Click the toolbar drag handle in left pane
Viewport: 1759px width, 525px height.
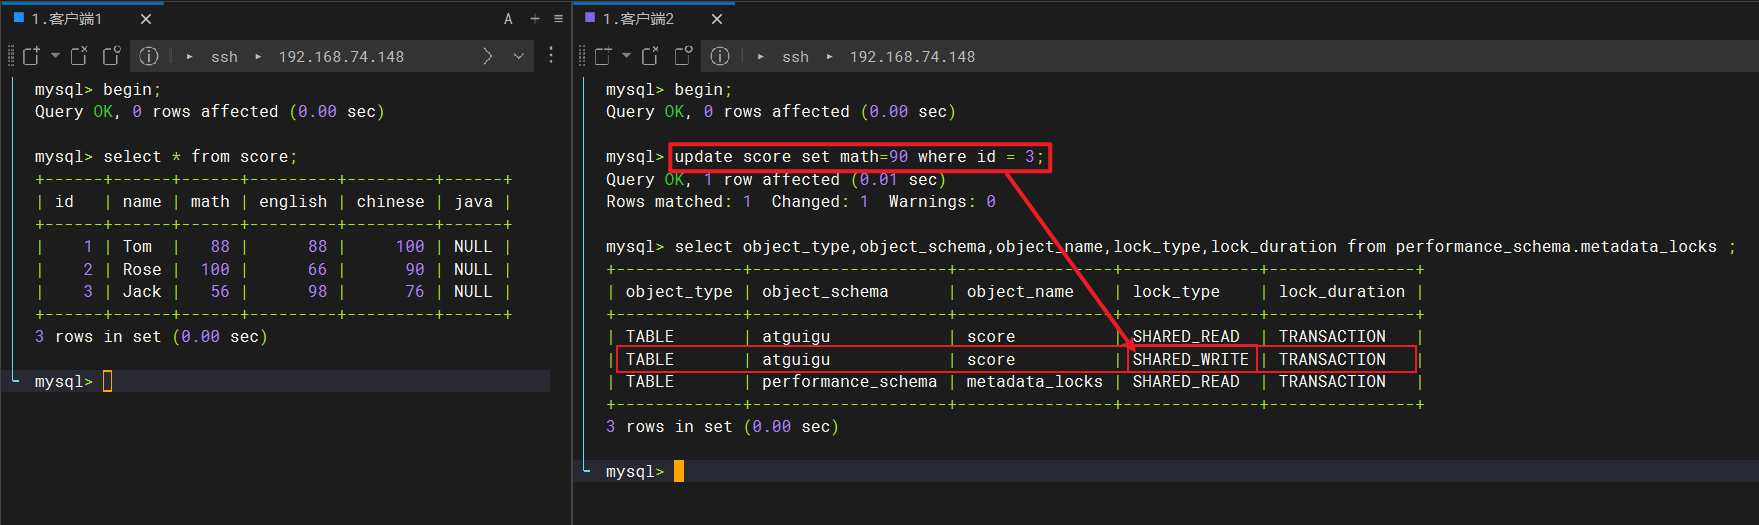point(11,56)
